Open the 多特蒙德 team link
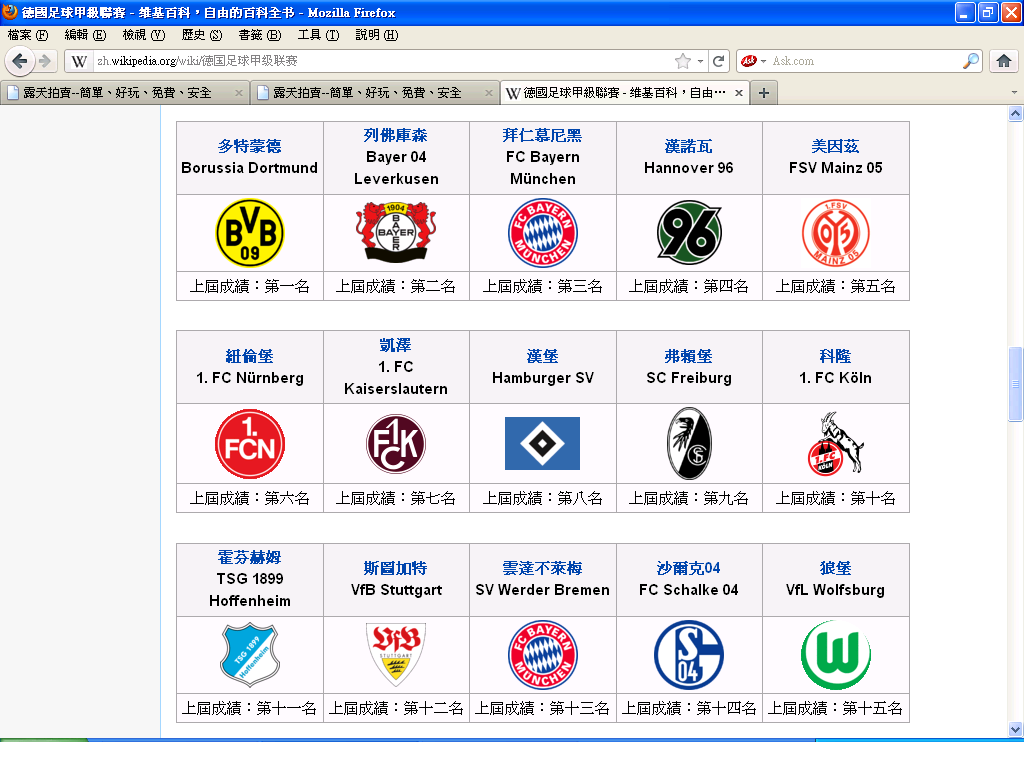The height and width of the screenshot is (765, 1024). point(249,146)
